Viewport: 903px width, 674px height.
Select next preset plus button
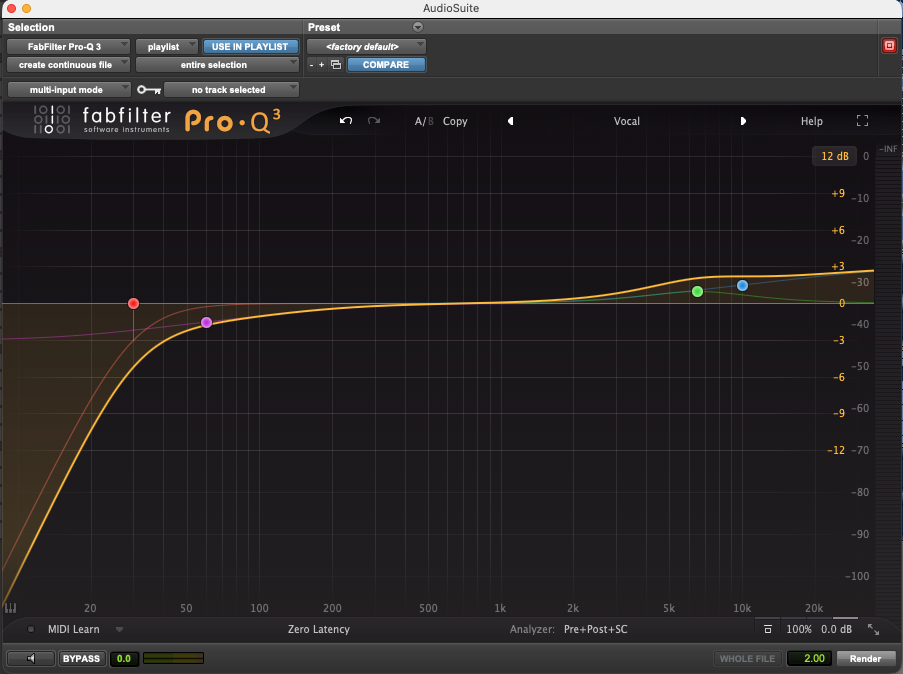click(x=321, y=65)
